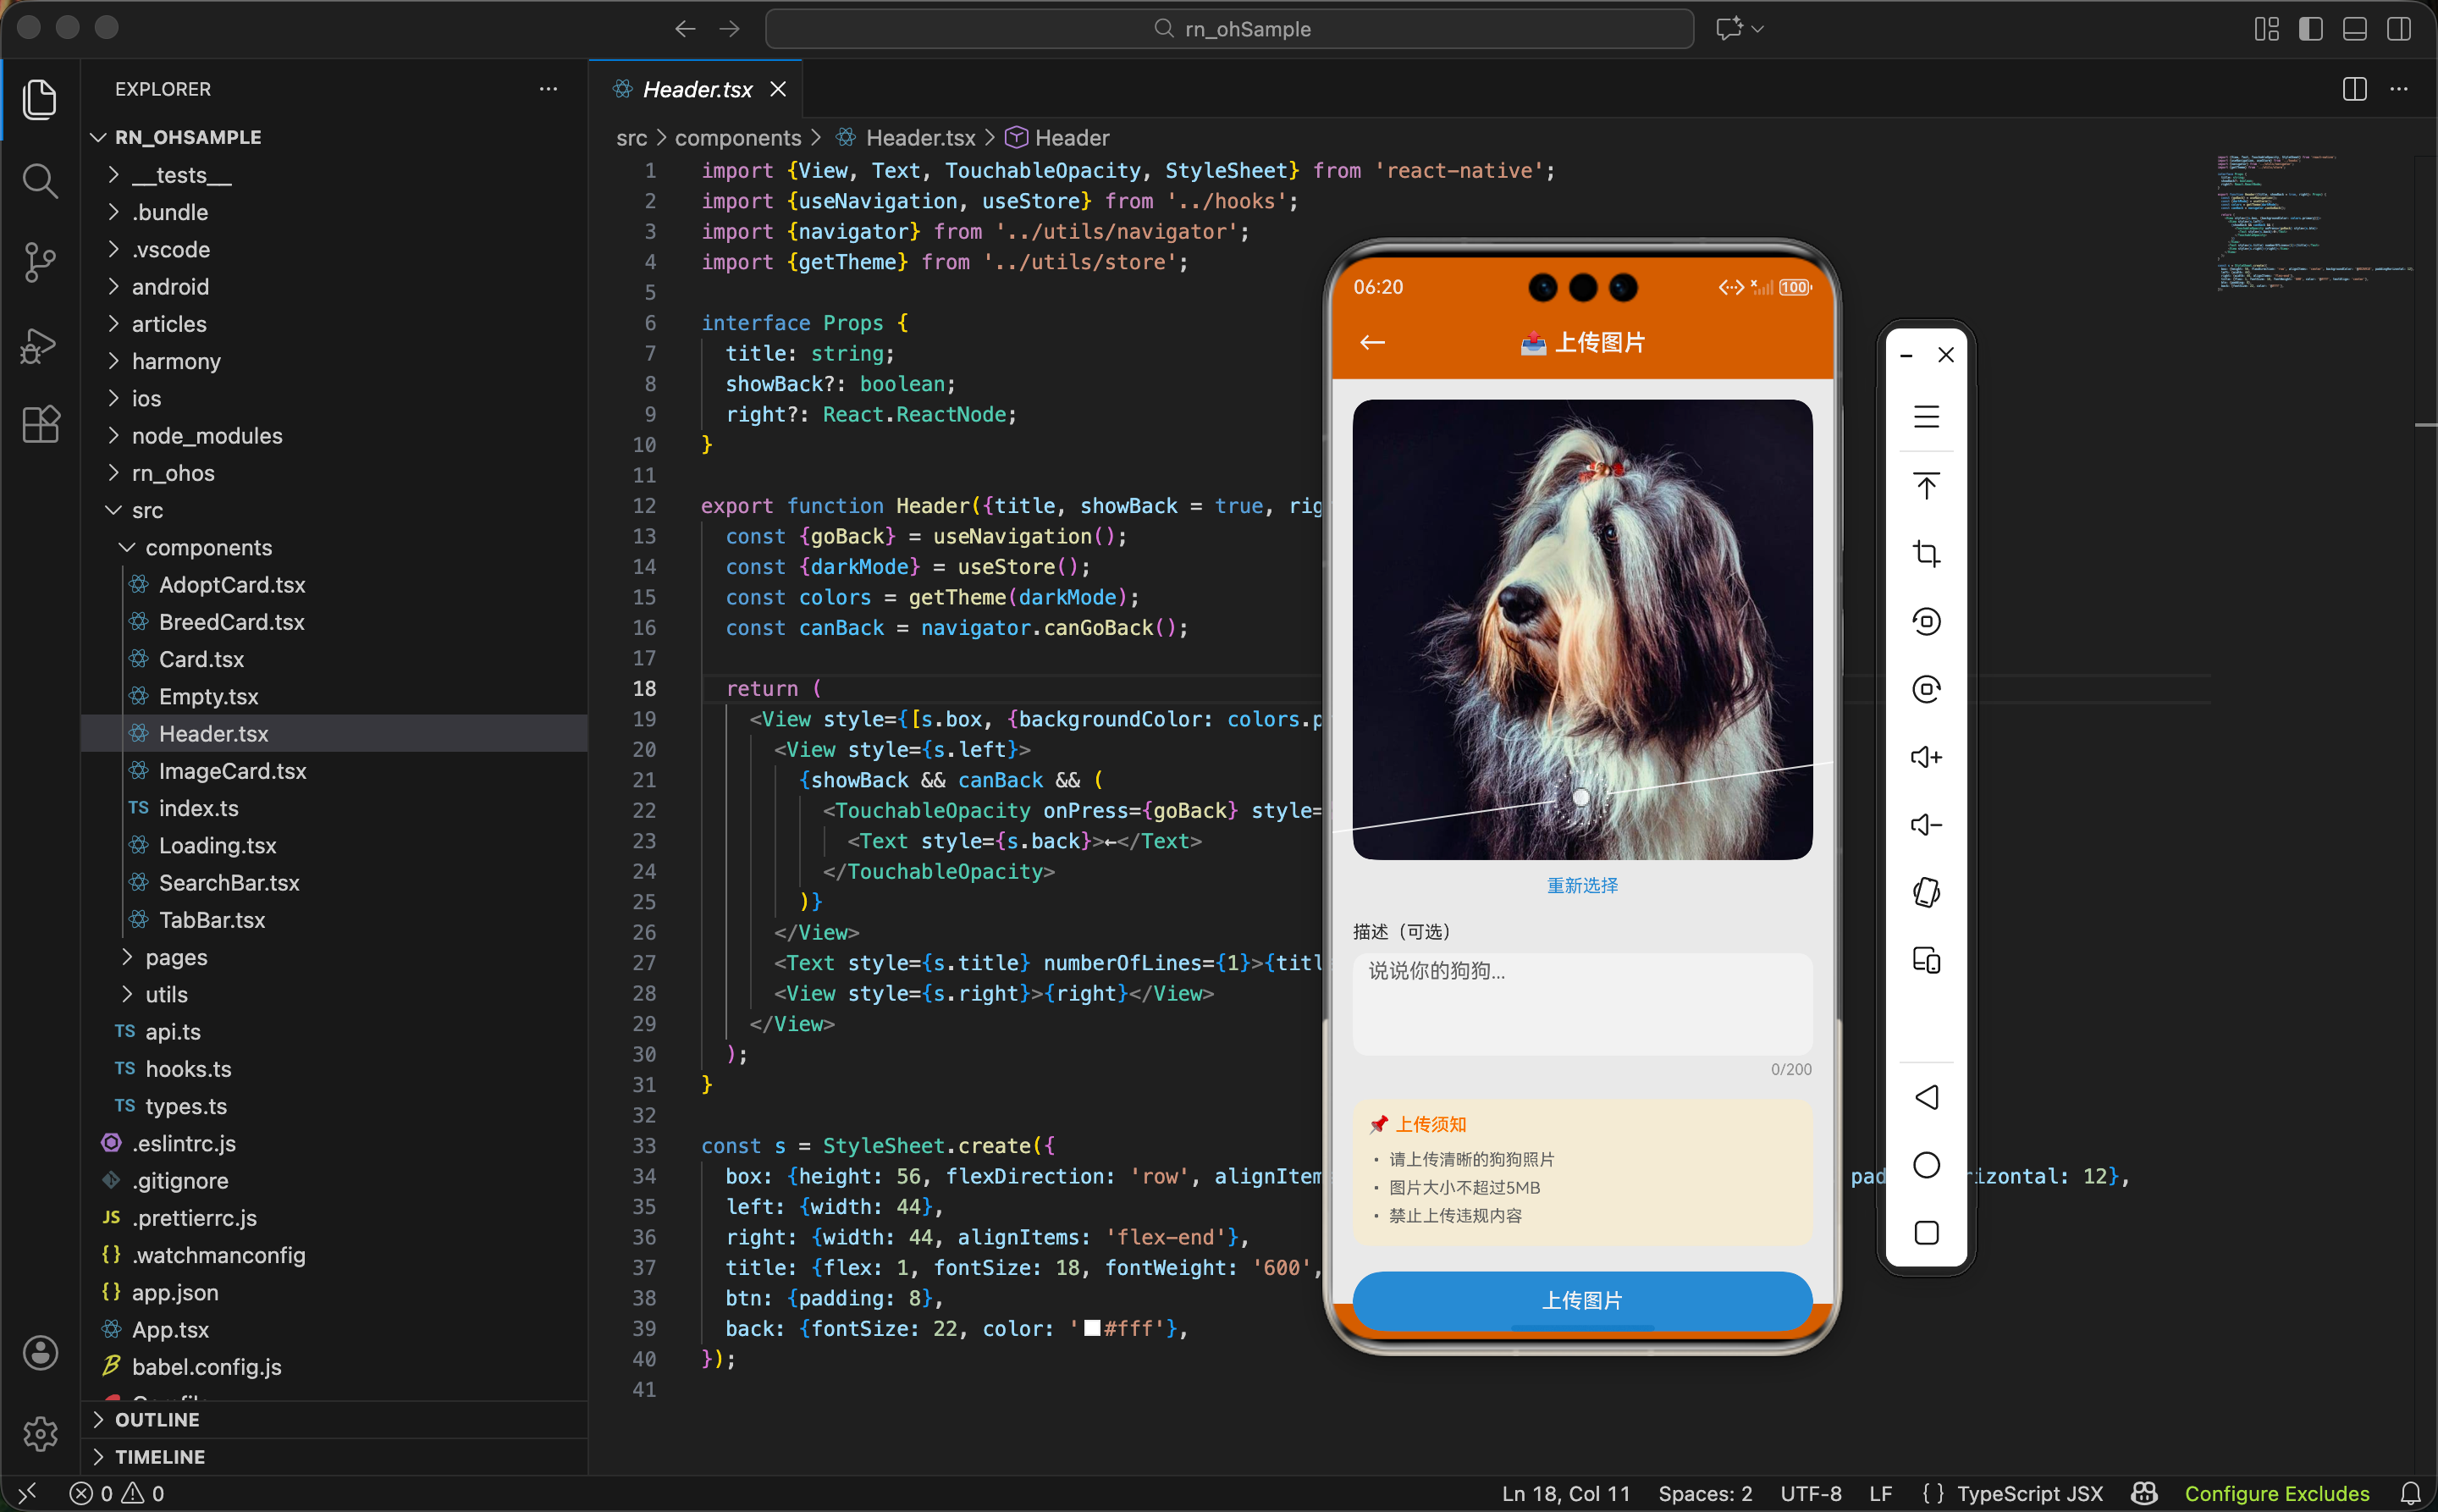Collapse the components folder
This screenshot has width=2438, height=1512.
coord(208,547)
